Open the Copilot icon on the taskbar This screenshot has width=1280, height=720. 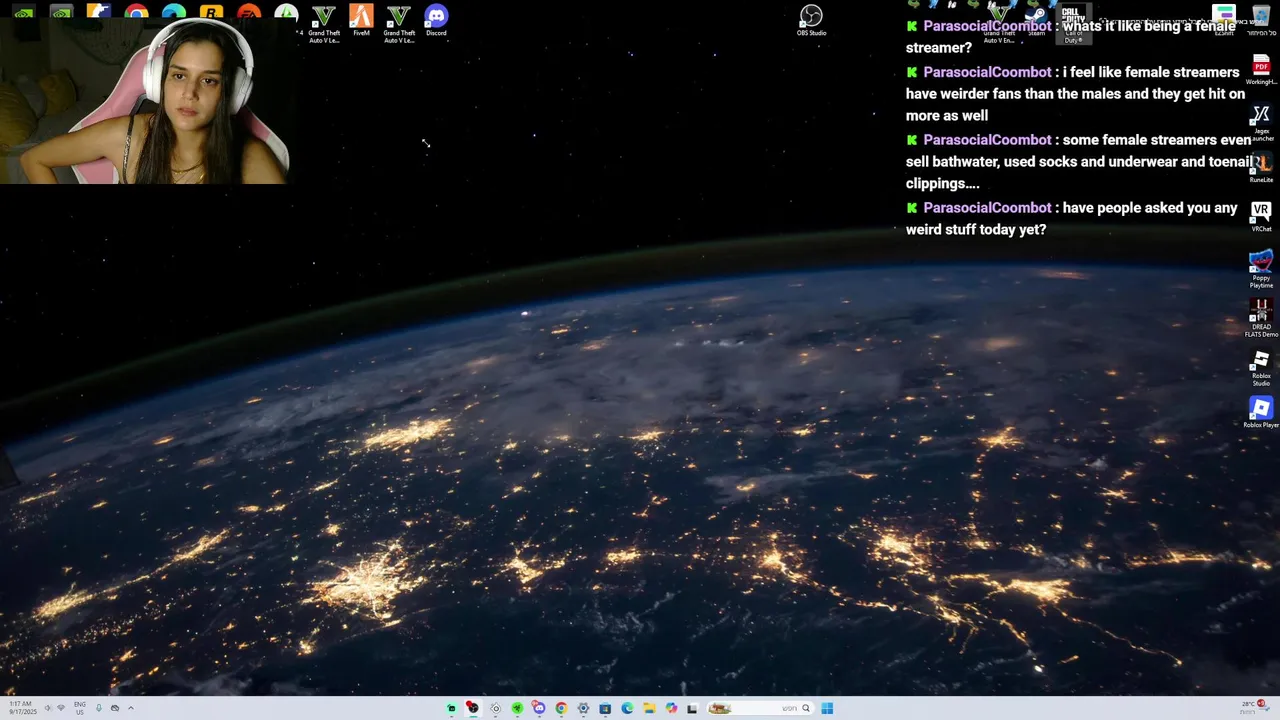pos(671,708)
